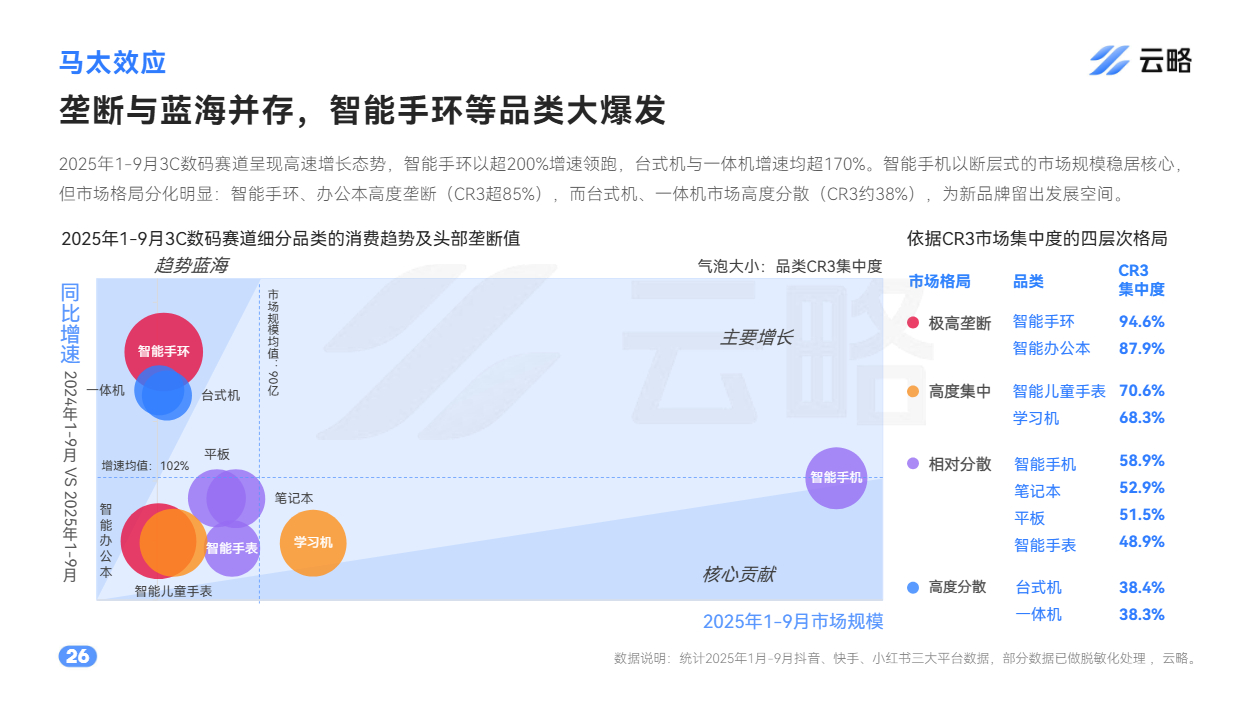
Task: Click the 趋势蓝海 quadrant label
Action: tap(191, 265)
